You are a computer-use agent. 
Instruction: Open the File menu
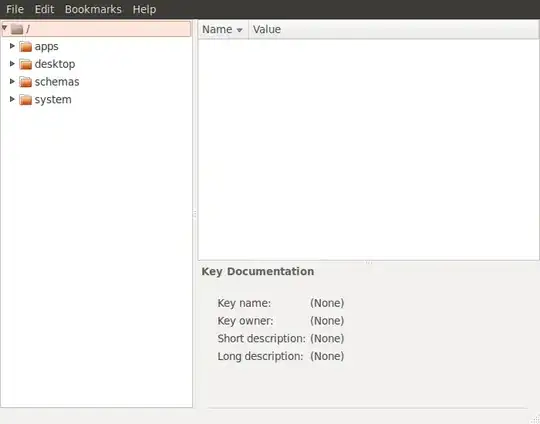click(x=15, y=9)
